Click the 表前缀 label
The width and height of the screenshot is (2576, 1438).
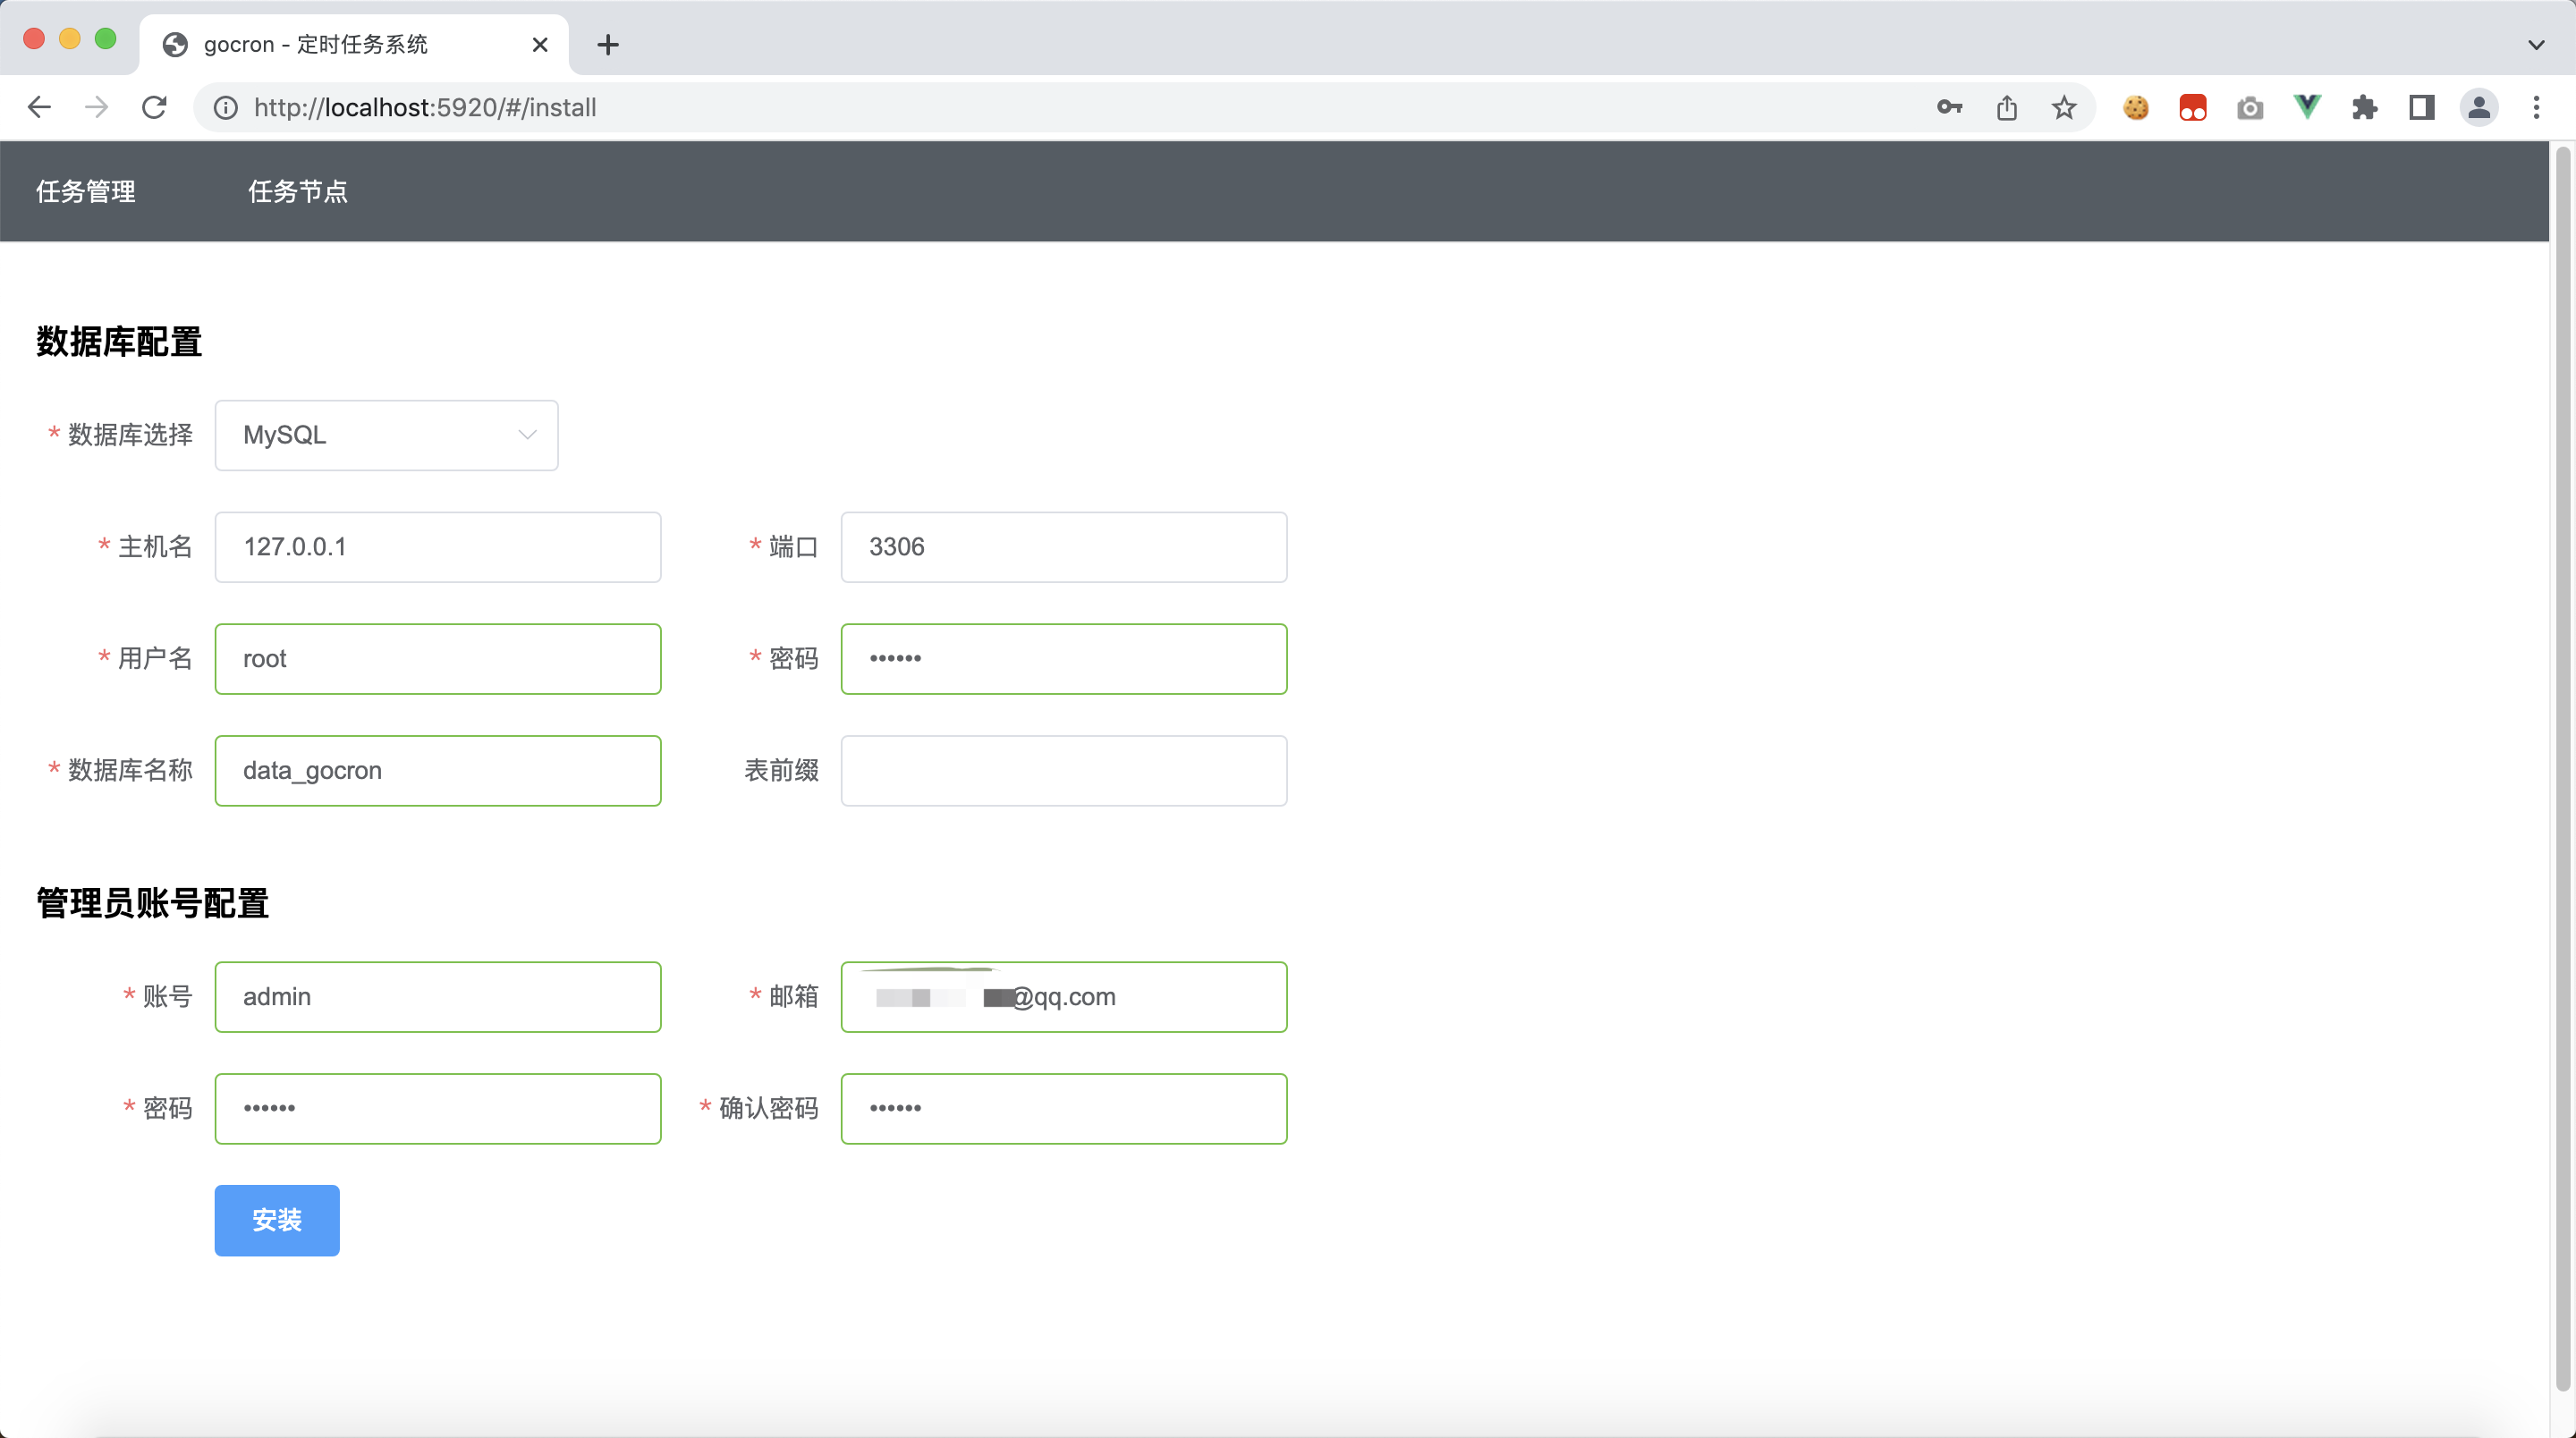(x=781, y=771)
